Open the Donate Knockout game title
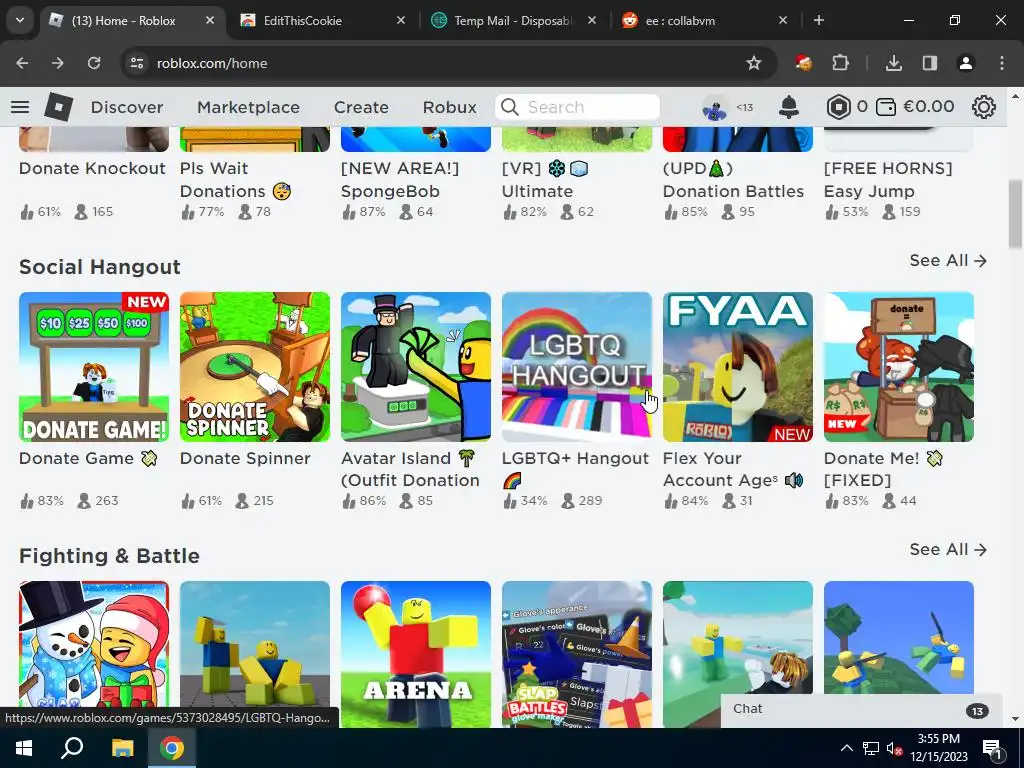1024x768 pixels. [x=92, y=168]
